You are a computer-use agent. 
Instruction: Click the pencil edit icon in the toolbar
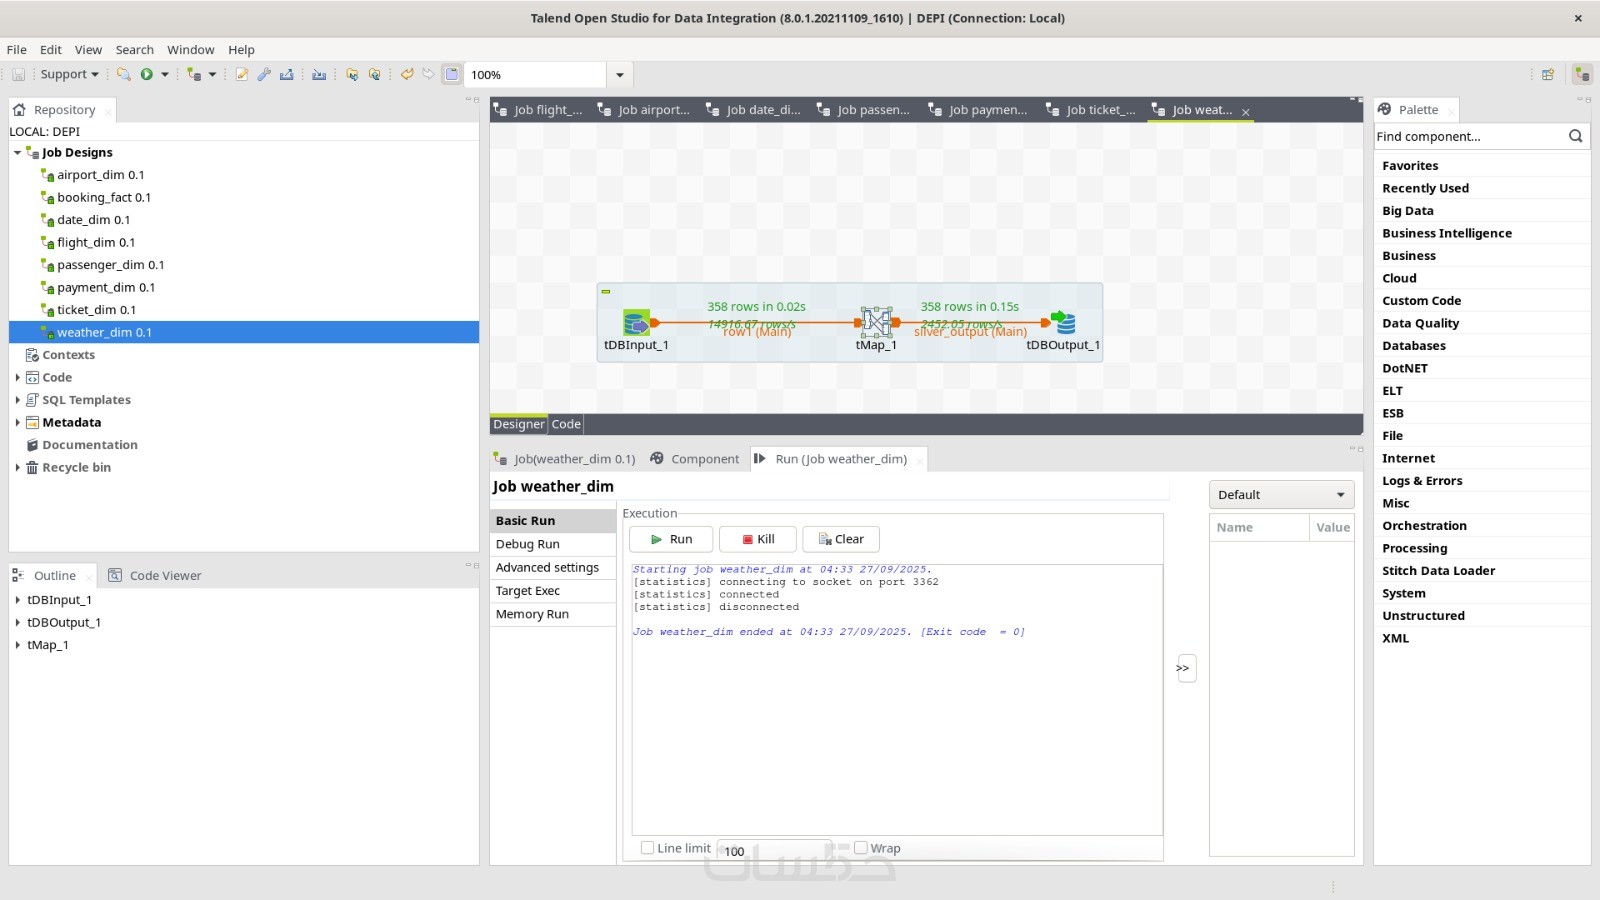tap(241, 74)
